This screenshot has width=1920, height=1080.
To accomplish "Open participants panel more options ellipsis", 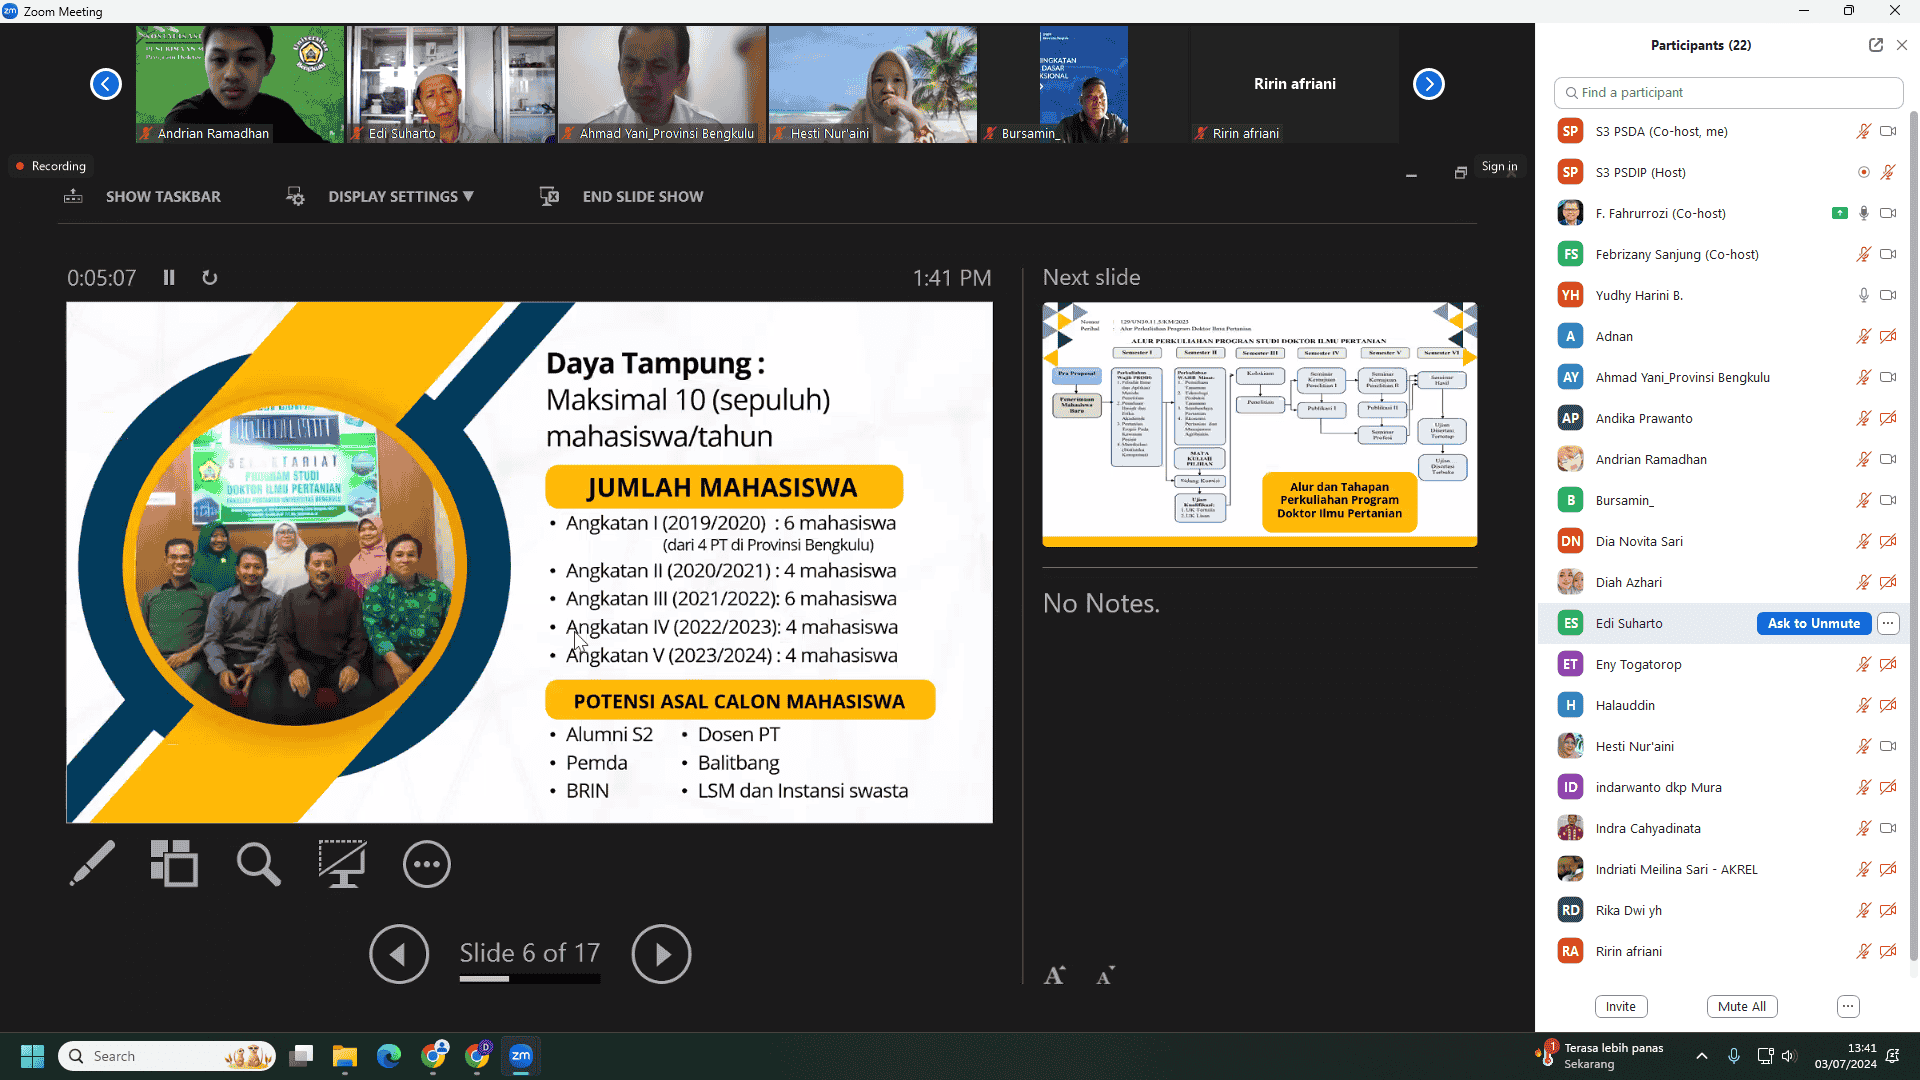I will click(x=1848, y=1007).
